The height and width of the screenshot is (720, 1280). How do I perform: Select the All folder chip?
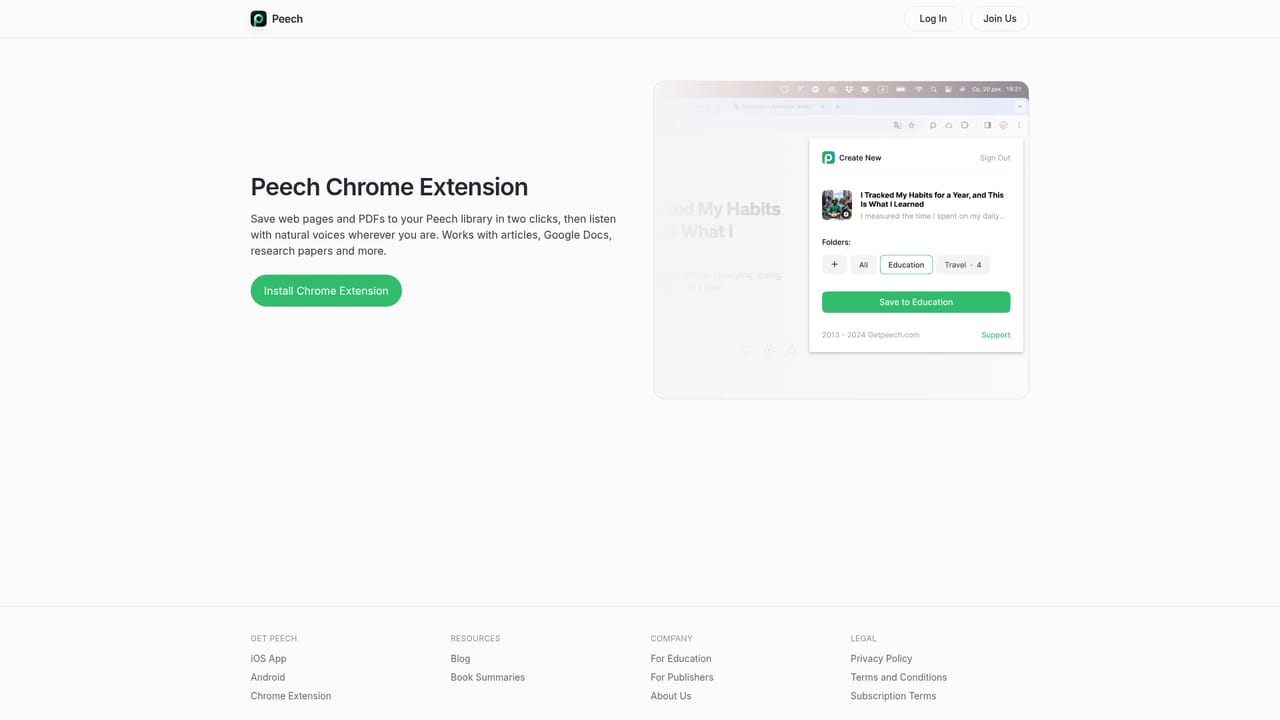[863, 265]
